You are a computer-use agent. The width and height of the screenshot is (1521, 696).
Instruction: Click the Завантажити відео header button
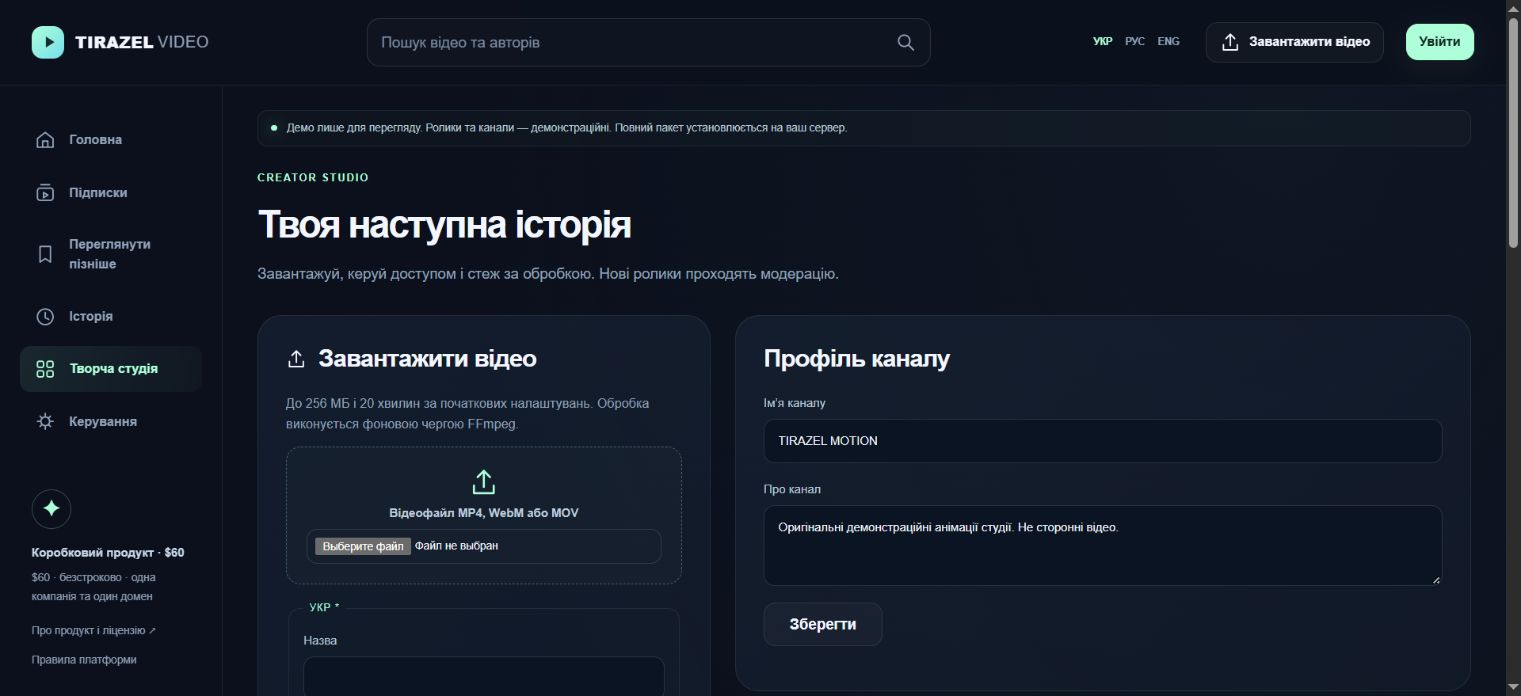click(1295, 42)
